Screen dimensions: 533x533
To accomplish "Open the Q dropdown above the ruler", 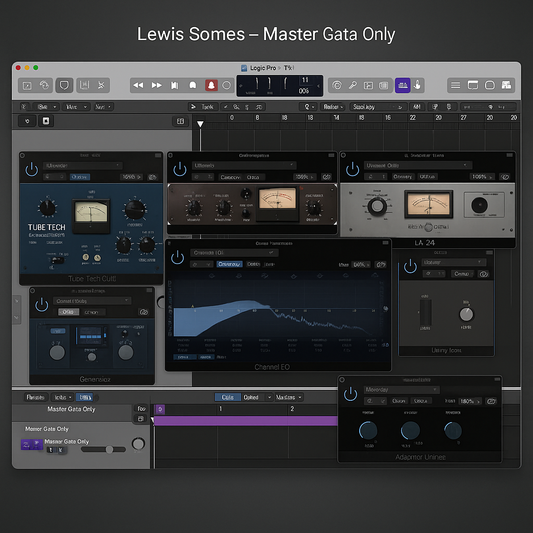I will tap(309, 107).
